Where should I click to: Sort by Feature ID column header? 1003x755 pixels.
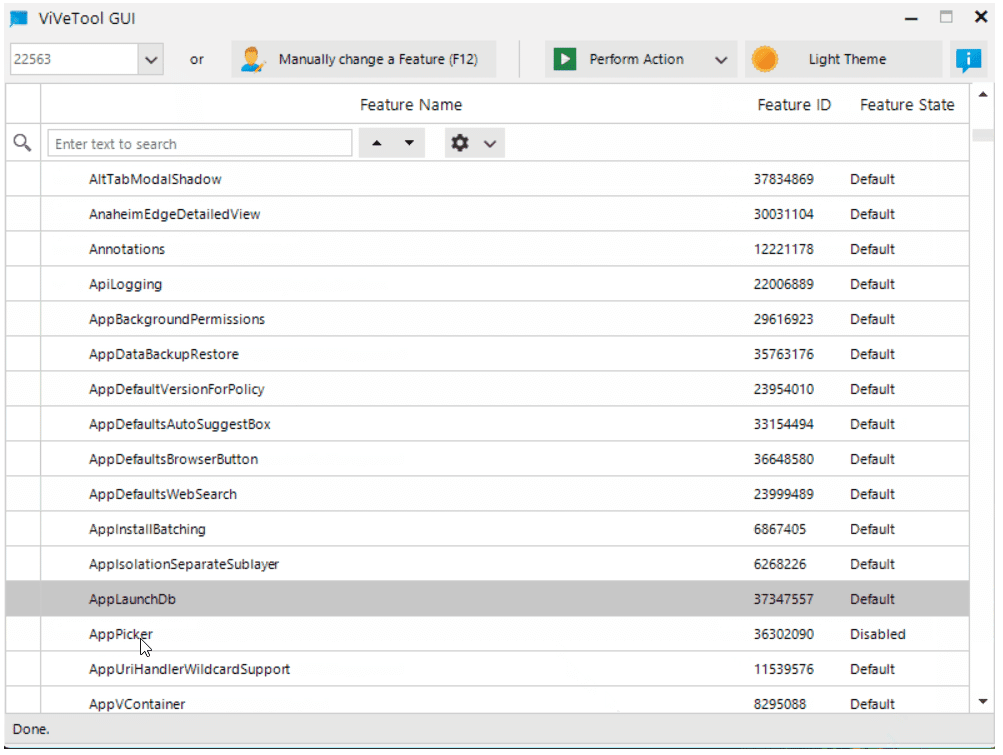coord(793,105)
